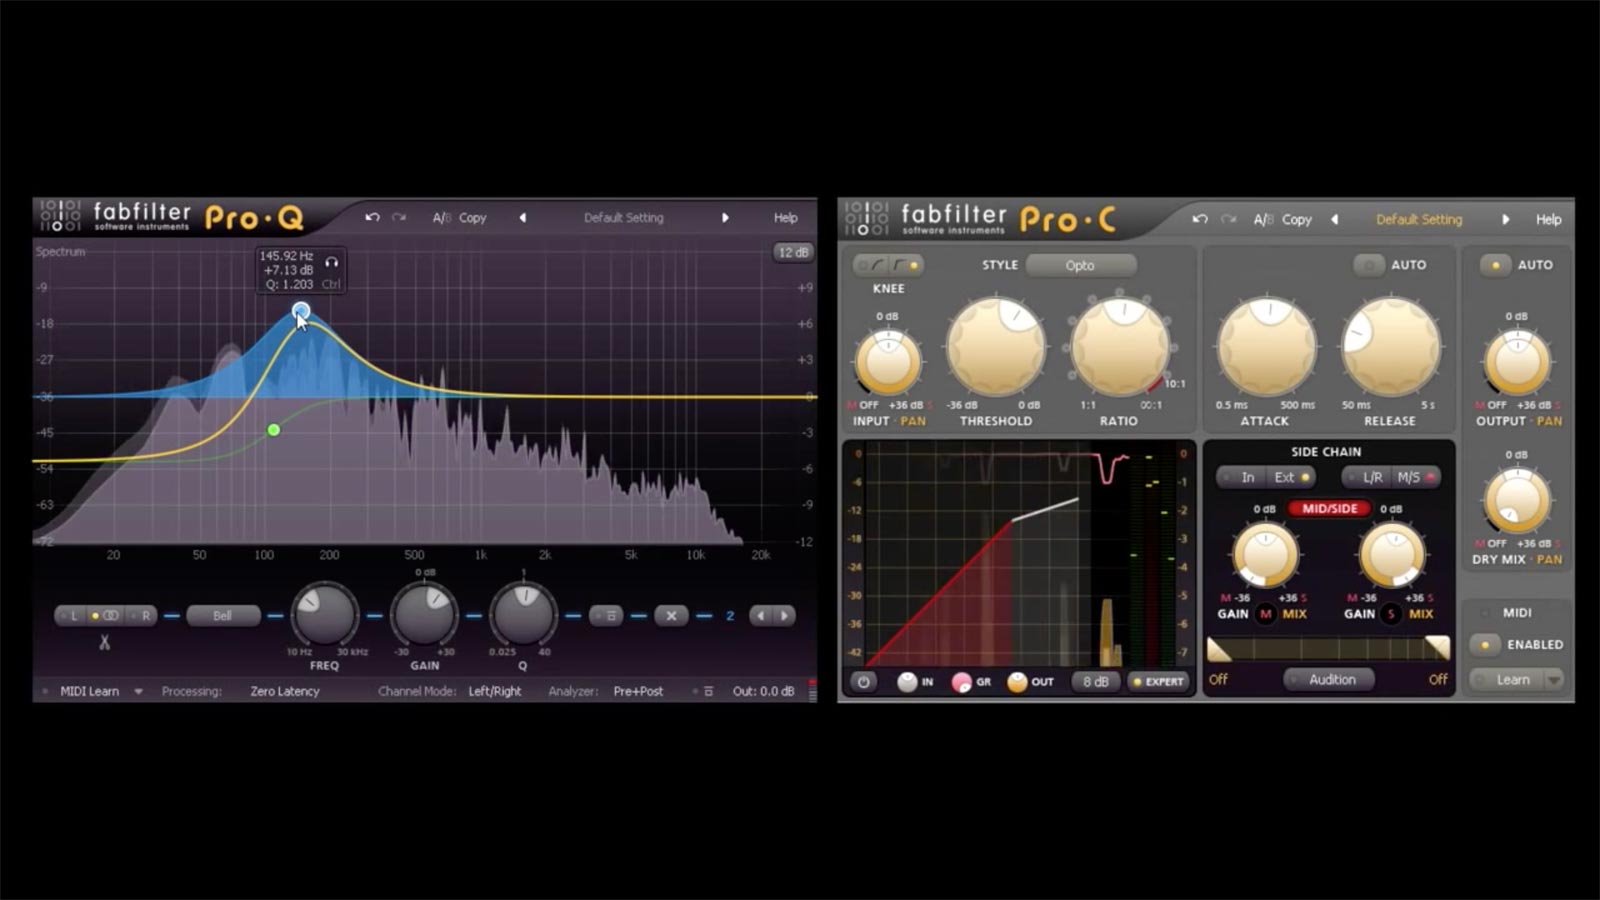Open Pre+Post analyzer menu
Screen dimensions: 1600x900
[x=638, y=691]
